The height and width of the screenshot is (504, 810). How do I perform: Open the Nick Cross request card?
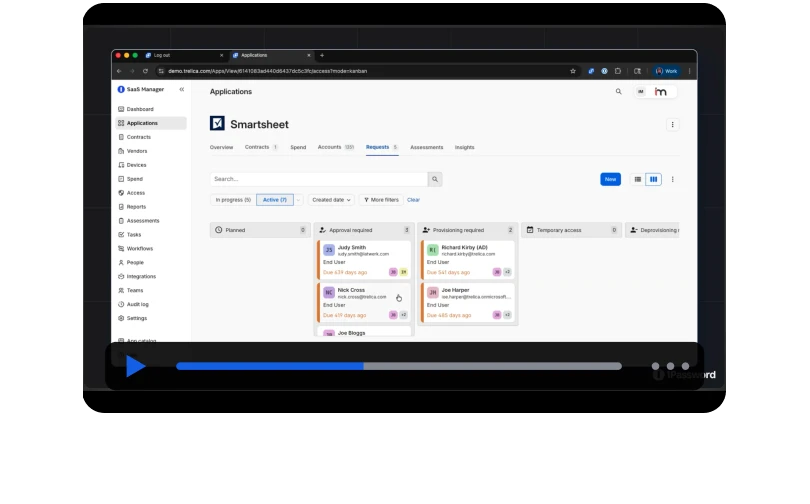point(364,303)
